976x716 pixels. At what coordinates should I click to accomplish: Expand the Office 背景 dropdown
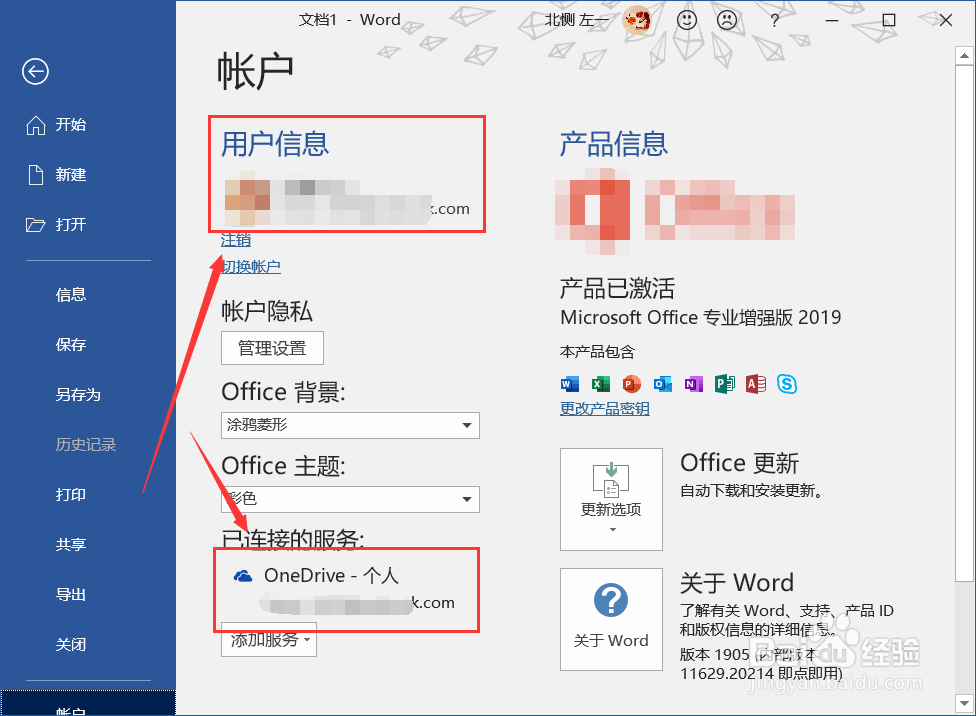pos(350,425)
